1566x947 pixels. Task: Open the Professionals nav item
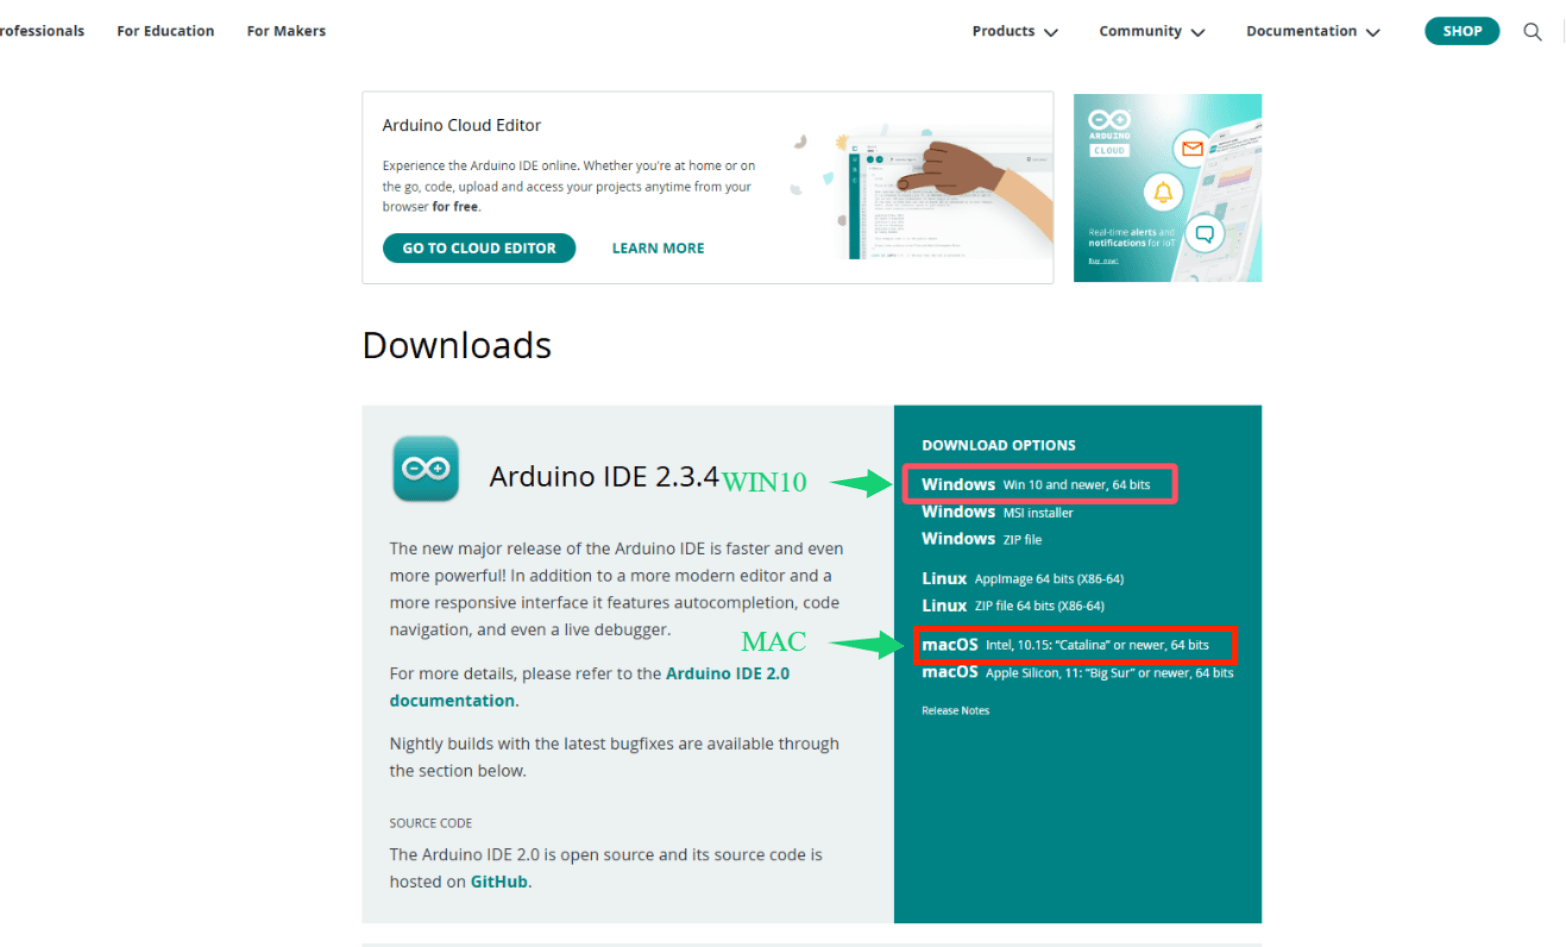click(42, 32)
